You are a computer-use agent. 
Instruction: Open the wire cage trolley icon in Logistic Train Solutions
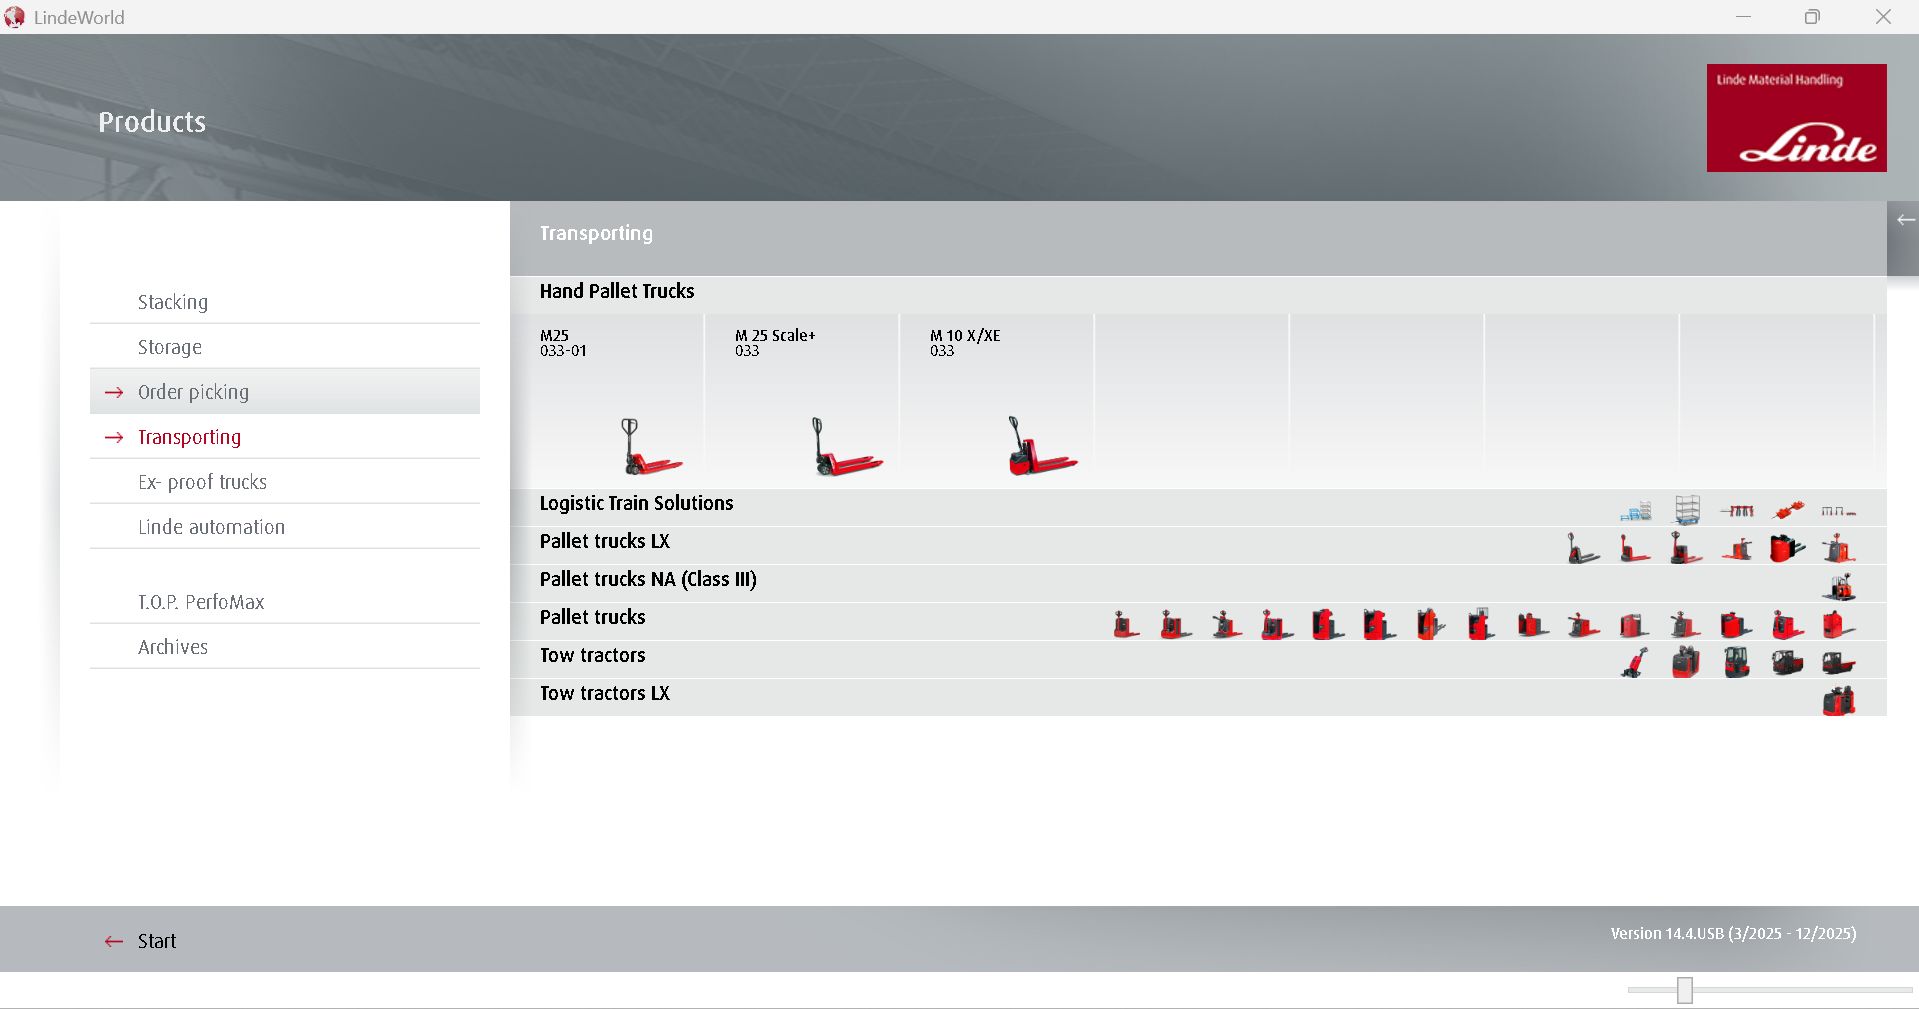pos(1687,510)
